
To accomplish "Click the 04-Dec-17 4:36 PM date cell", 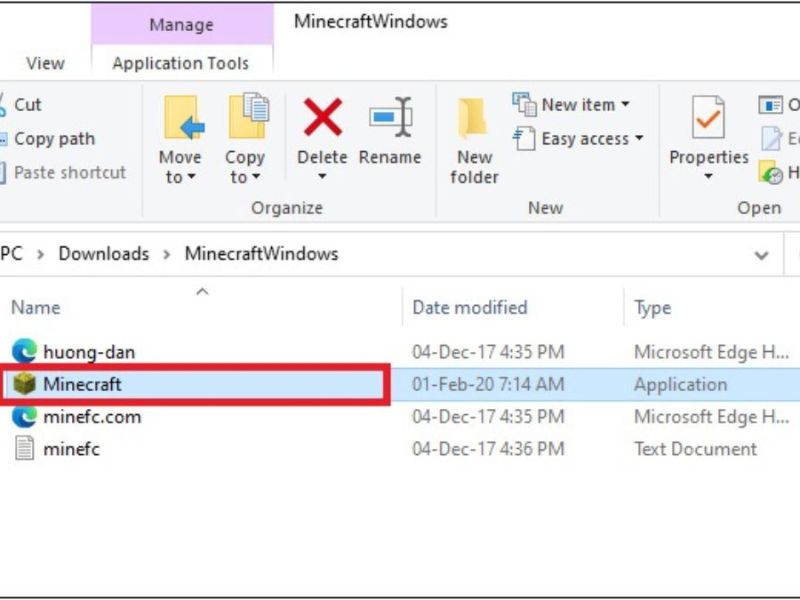I will (x=488, y=449).
